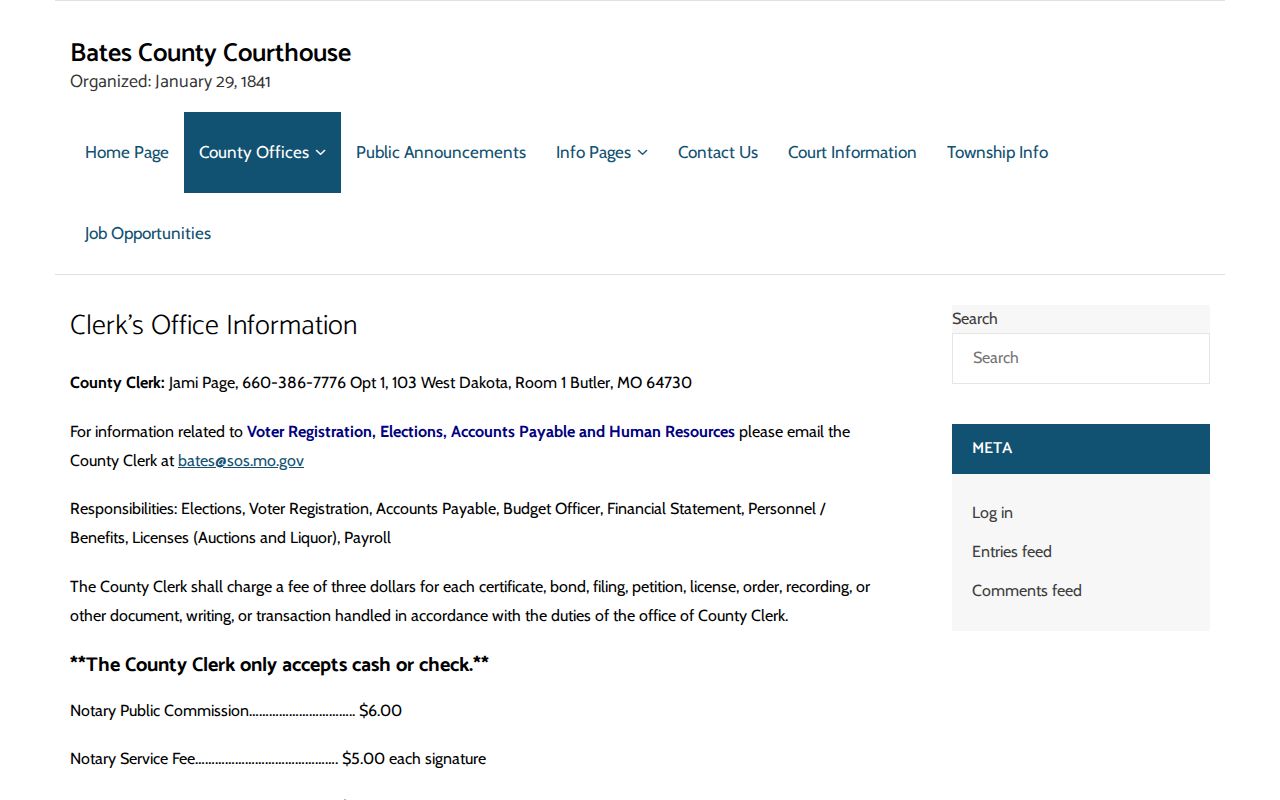Expand the Info Pages chevron arrow
This screenshot has height=800, width=1280.
coord(642,153)
